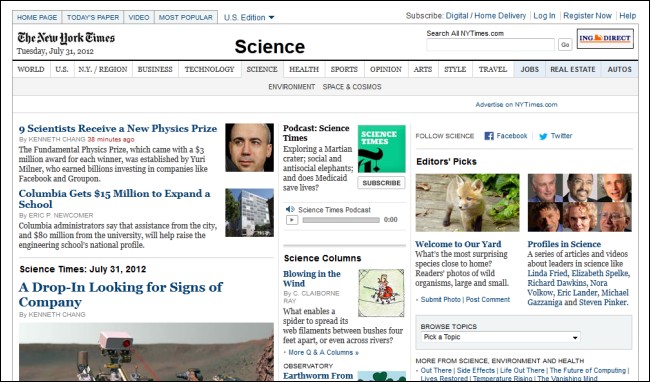Click Advertise on NYTimes.com link
The height and width of the screenshot is (382, 650).
click(516, 104)
